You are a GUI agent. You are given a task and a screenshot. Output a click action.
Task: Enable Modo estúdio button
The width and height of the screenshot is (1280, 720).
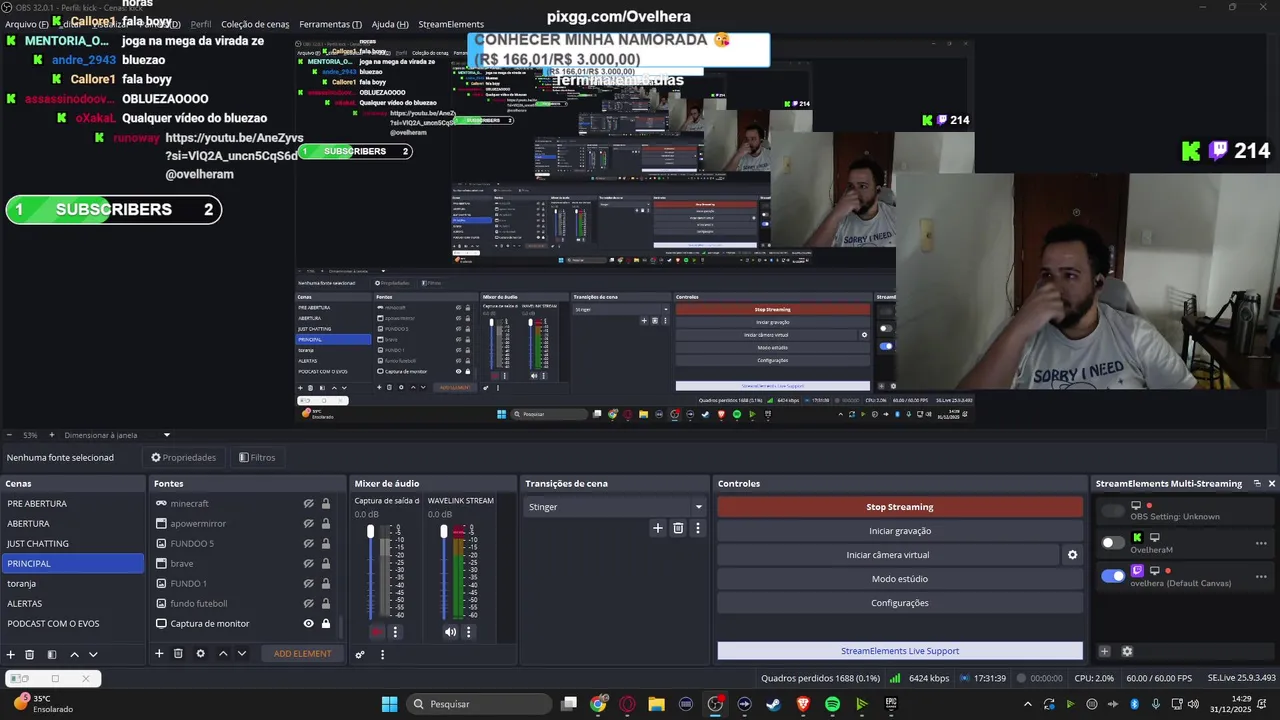pyautogui.click(x=900, y=579)
